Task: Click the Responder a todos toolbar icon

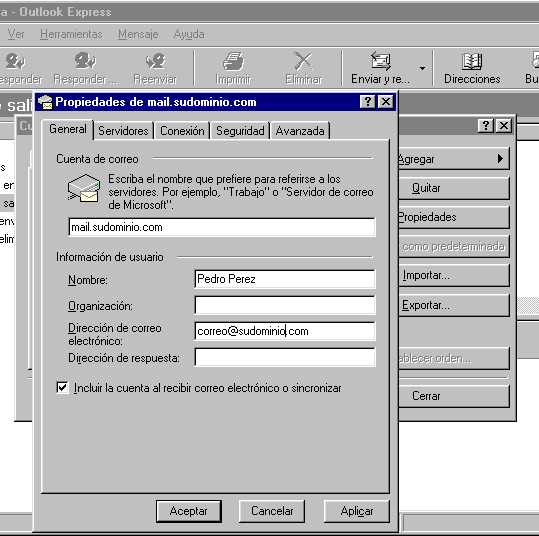Action: pyautogui.click(x=85, y=61)
